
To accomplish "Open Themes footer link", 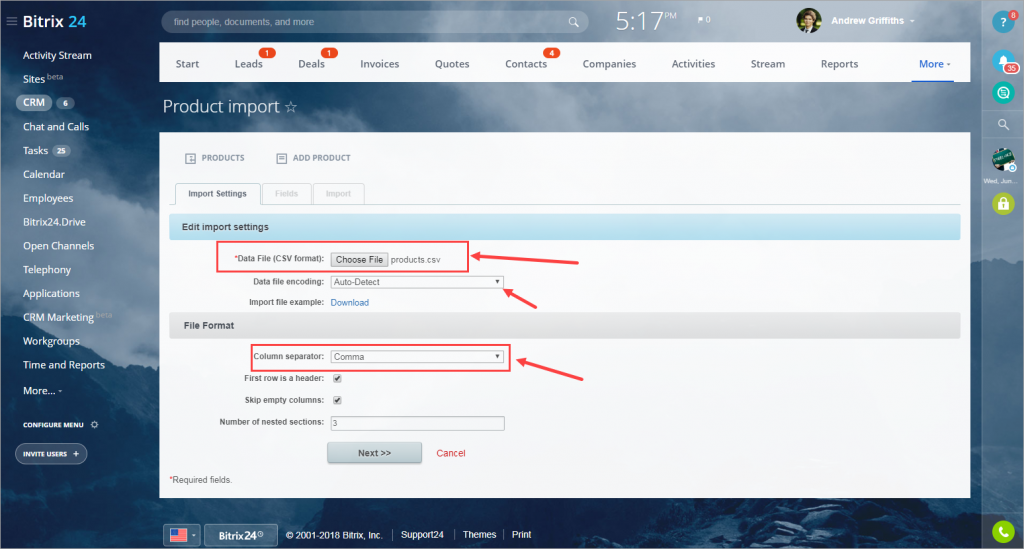I will click(479, 535).
